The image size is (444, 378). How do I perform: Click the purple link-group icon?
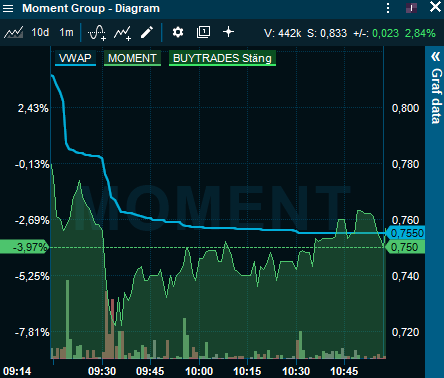click(x=411, y=8)
